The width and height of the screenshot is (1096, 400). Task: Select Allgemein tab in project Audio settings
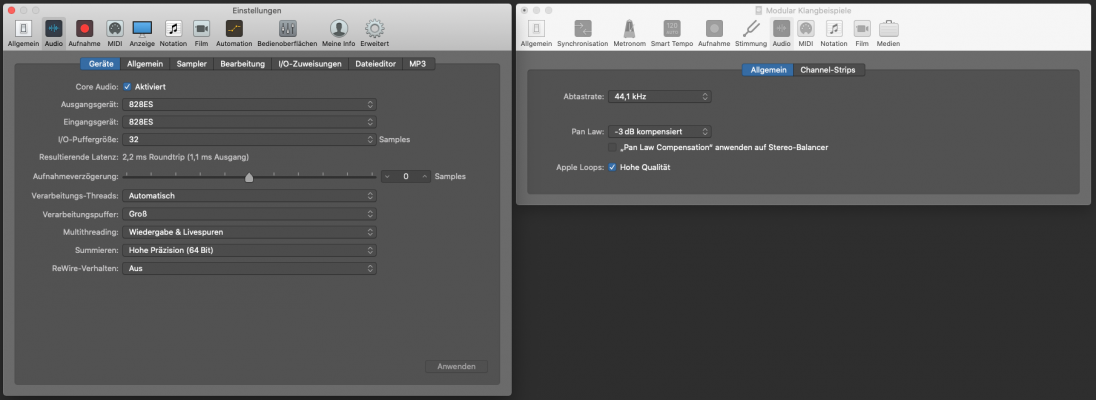coord(768,70)
